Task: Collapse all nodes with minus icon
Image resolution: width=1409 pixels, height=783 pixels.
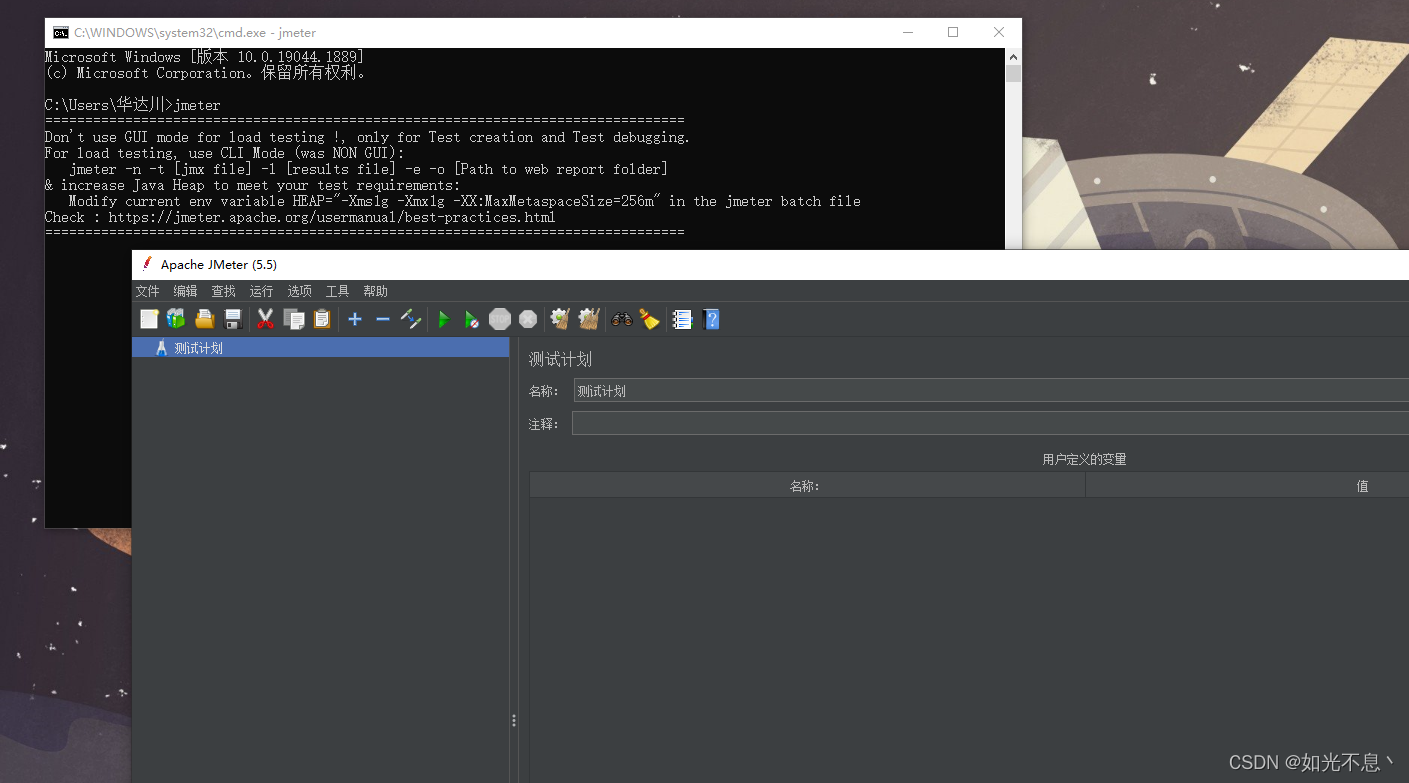Action: pyautogui.click(x=383, y=319)
